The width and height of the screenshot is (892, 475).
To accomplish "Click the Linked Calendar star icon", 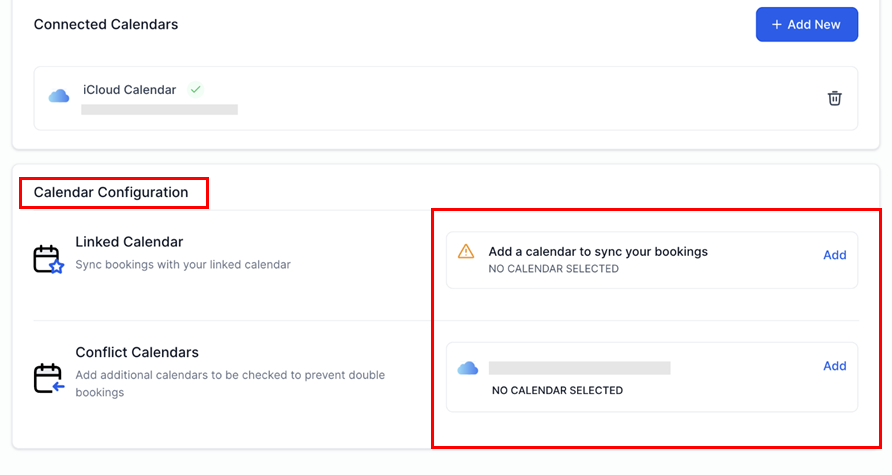I will tap(48, 260).
